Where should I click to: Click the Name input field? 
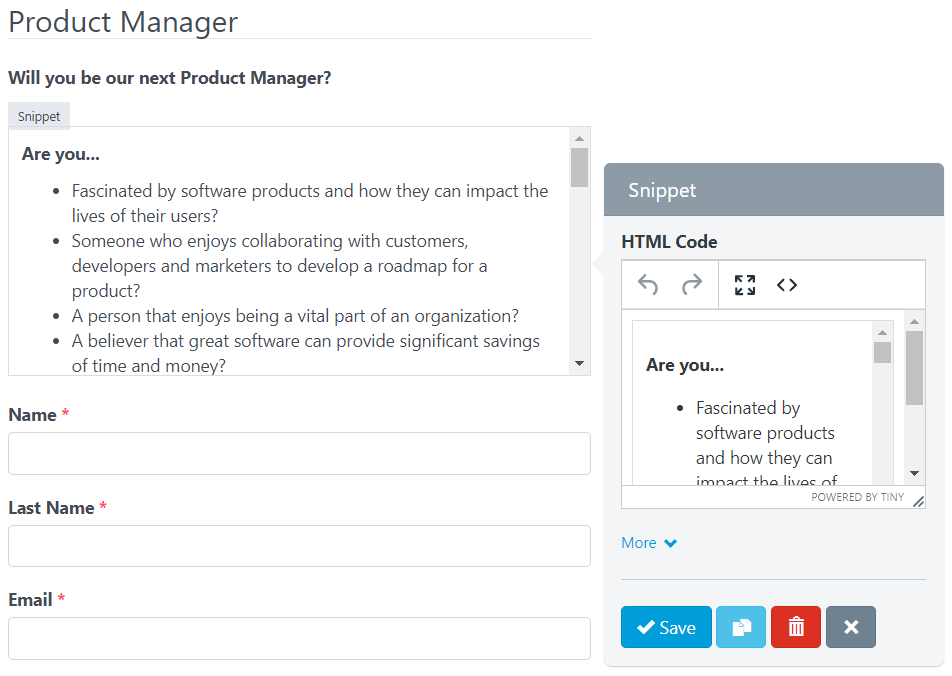point(299,453)
